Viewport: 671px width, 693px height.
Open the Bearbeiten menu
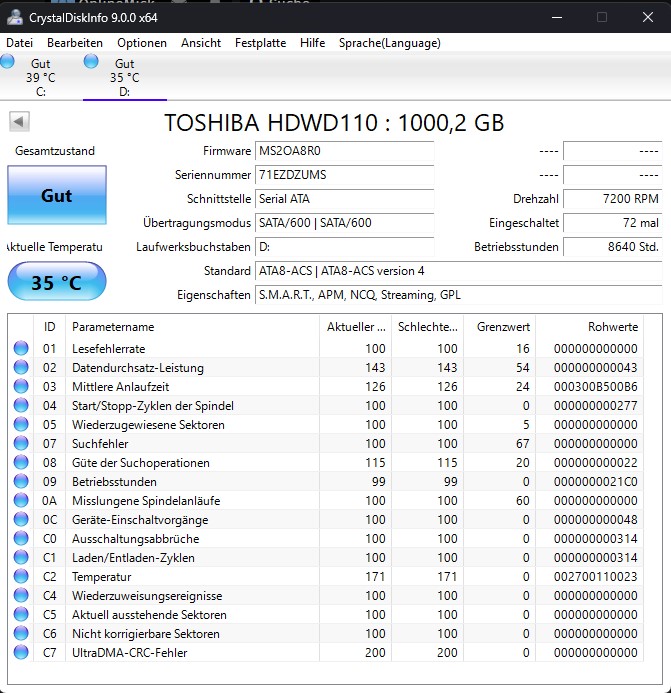[75, 43]
